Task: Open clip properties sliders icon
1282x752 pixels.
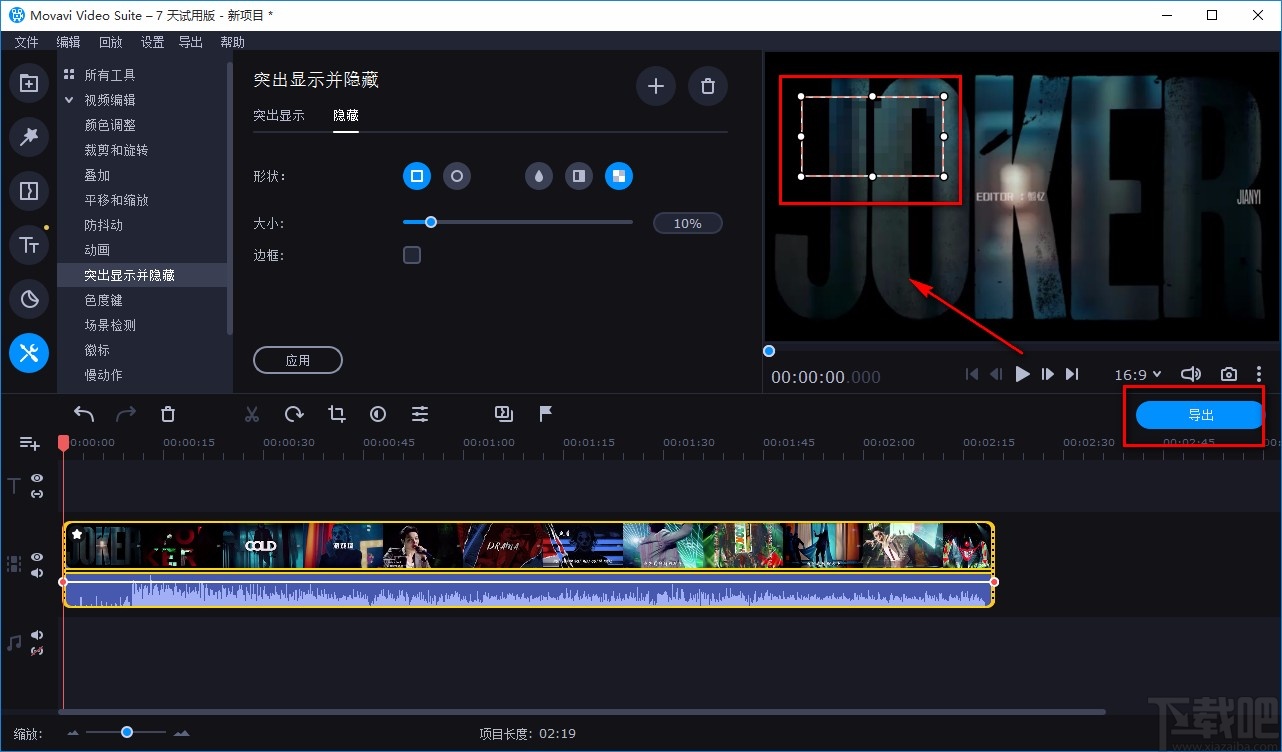Action: (420, 414)
